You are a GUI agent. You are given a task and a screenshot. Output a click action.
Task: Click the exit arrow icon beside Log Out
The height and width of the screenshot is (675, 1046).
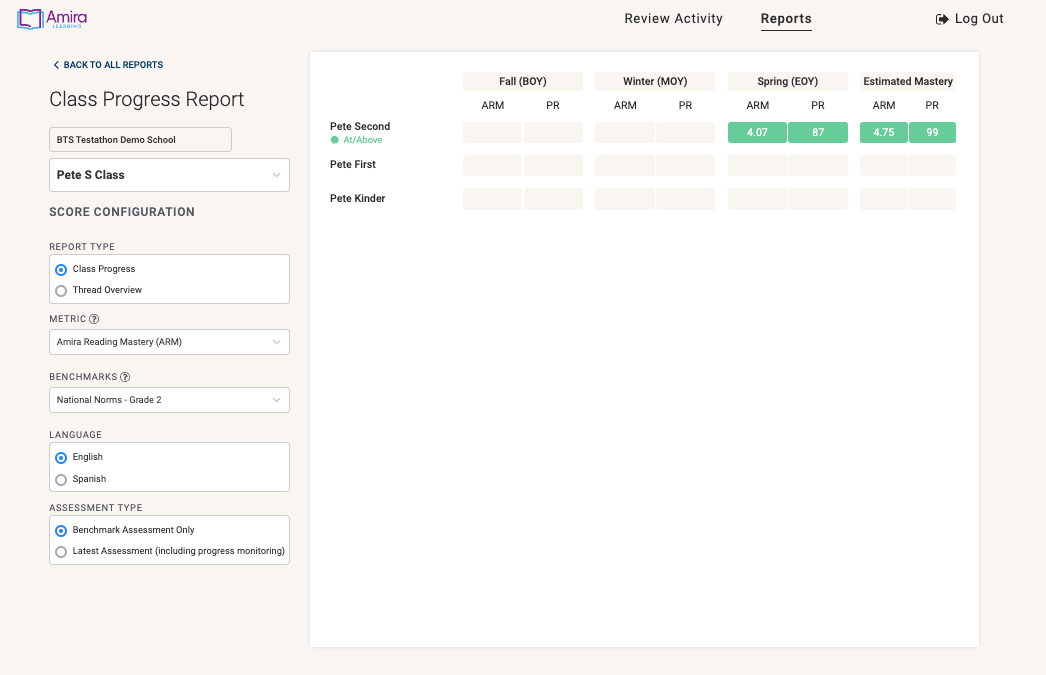pyautogui.click(x=940, y=18)
